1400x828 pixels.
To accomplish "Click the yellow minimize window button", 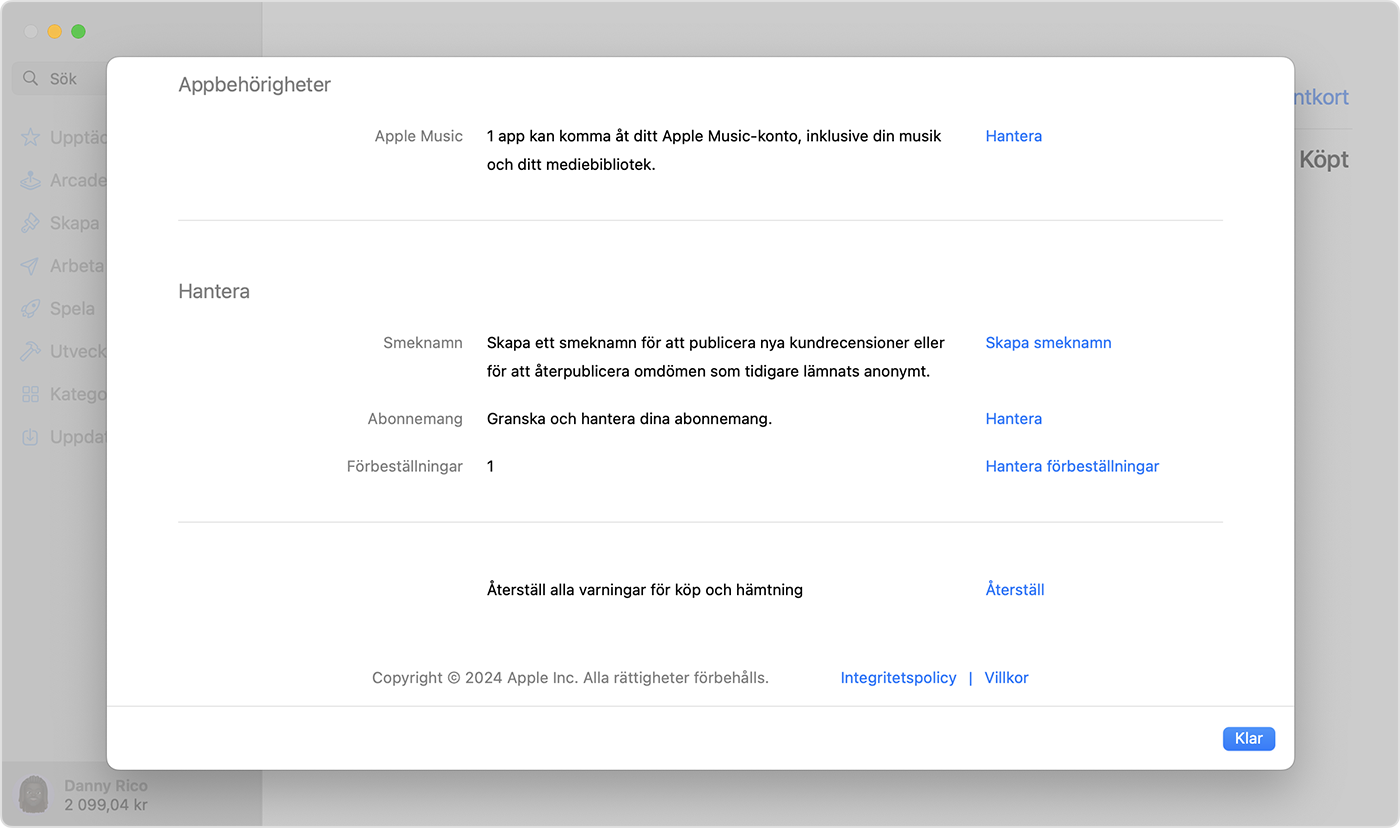I will [54, 32].
